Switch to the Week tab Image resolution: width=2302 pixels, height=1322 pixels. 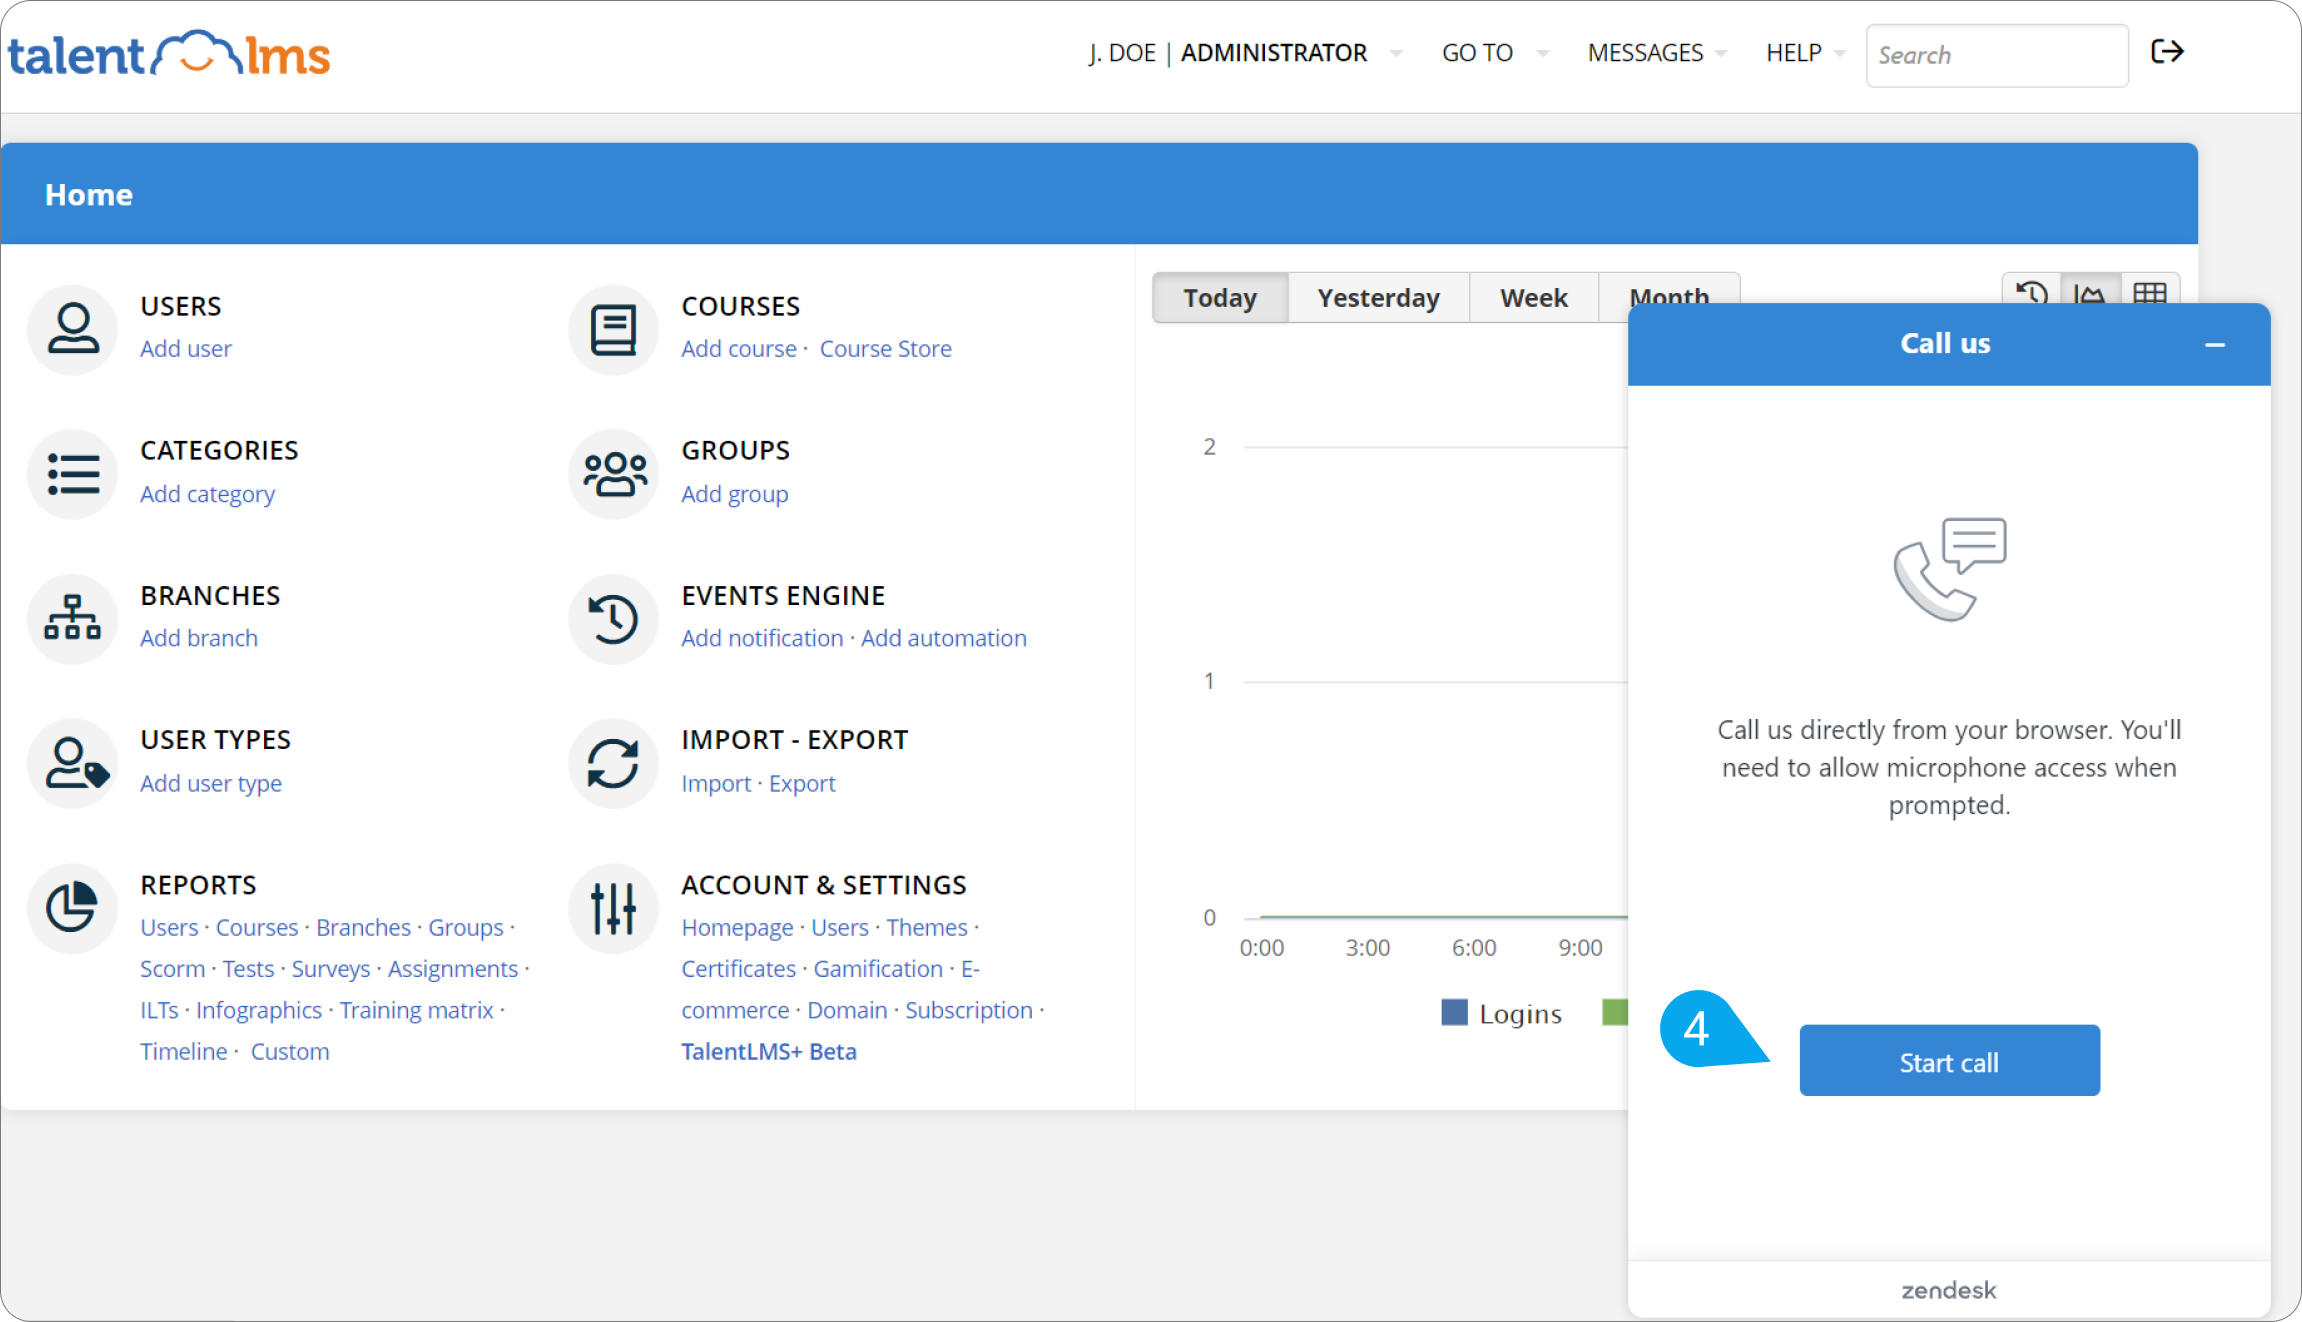(x=1534, y=298)
